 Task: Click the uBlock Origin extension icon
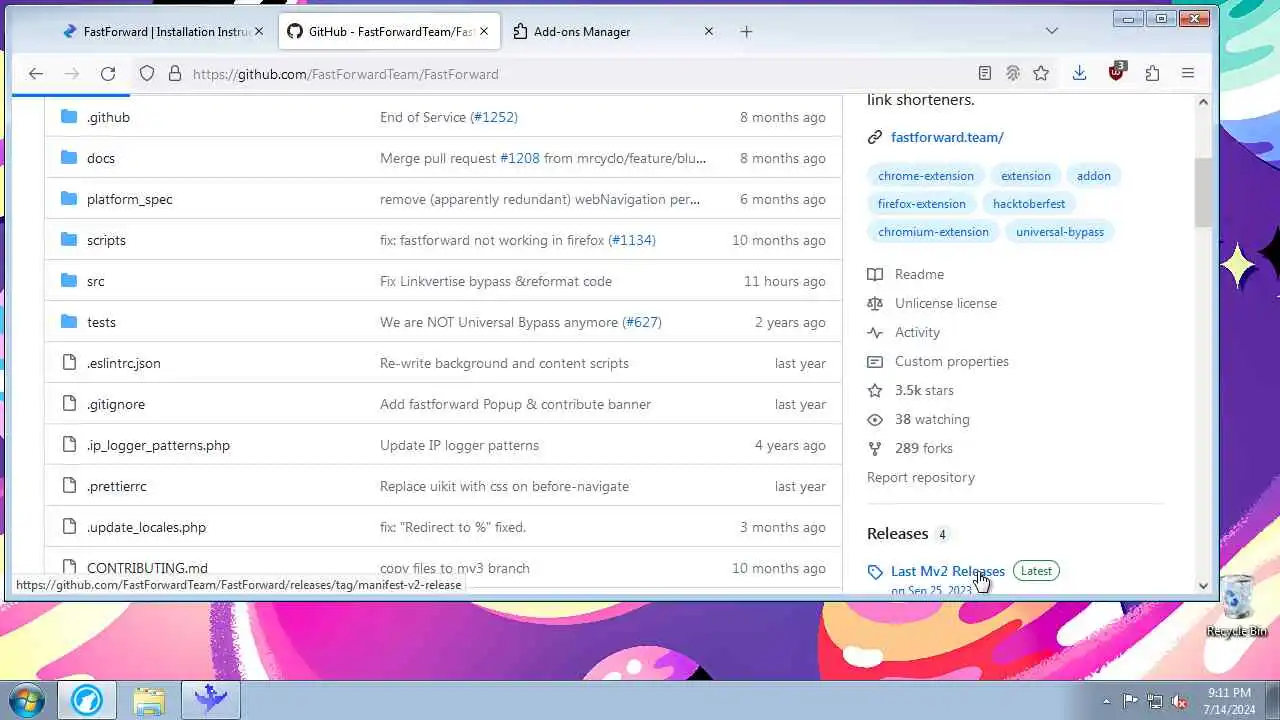pyautogui.click(x=1116, y=72)
